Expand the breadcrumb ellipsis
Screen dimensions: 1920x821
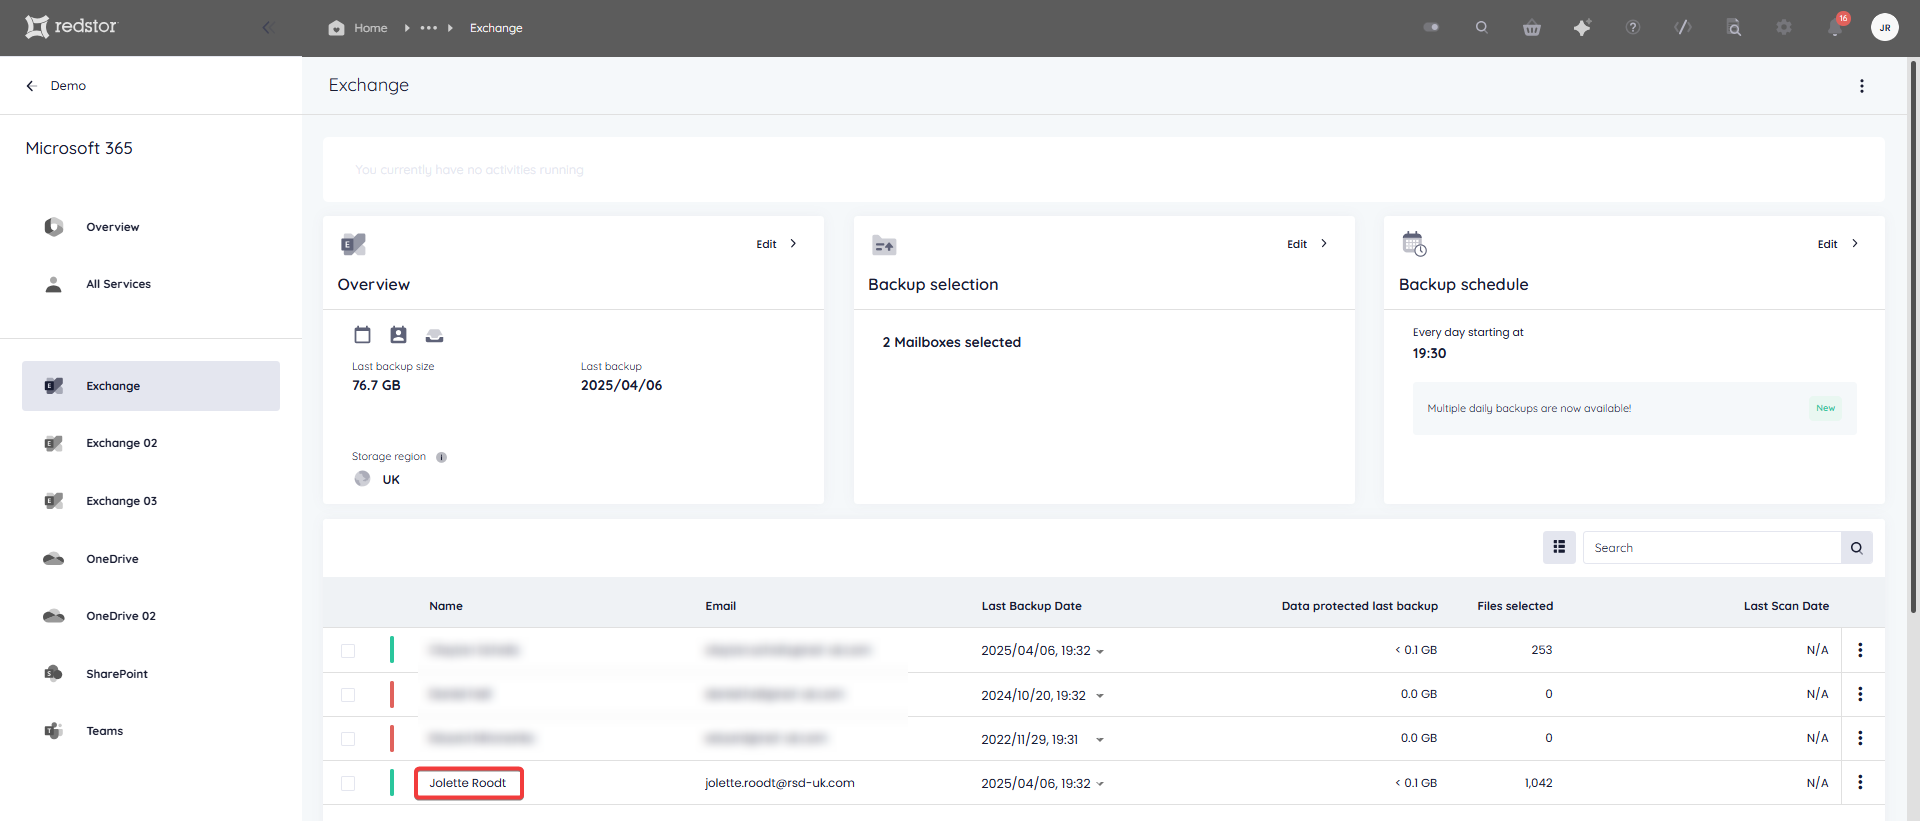[428, 28]
